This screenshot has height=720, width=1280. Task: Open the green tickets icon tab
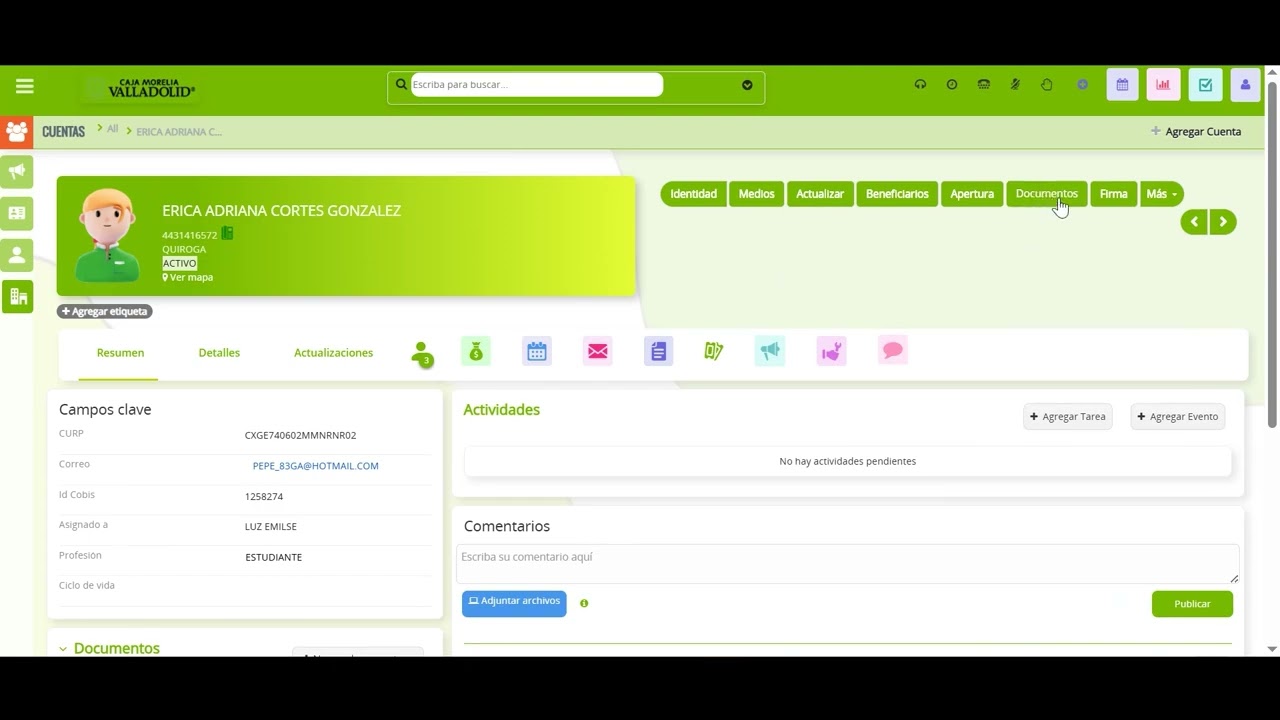tap(714, 351)
